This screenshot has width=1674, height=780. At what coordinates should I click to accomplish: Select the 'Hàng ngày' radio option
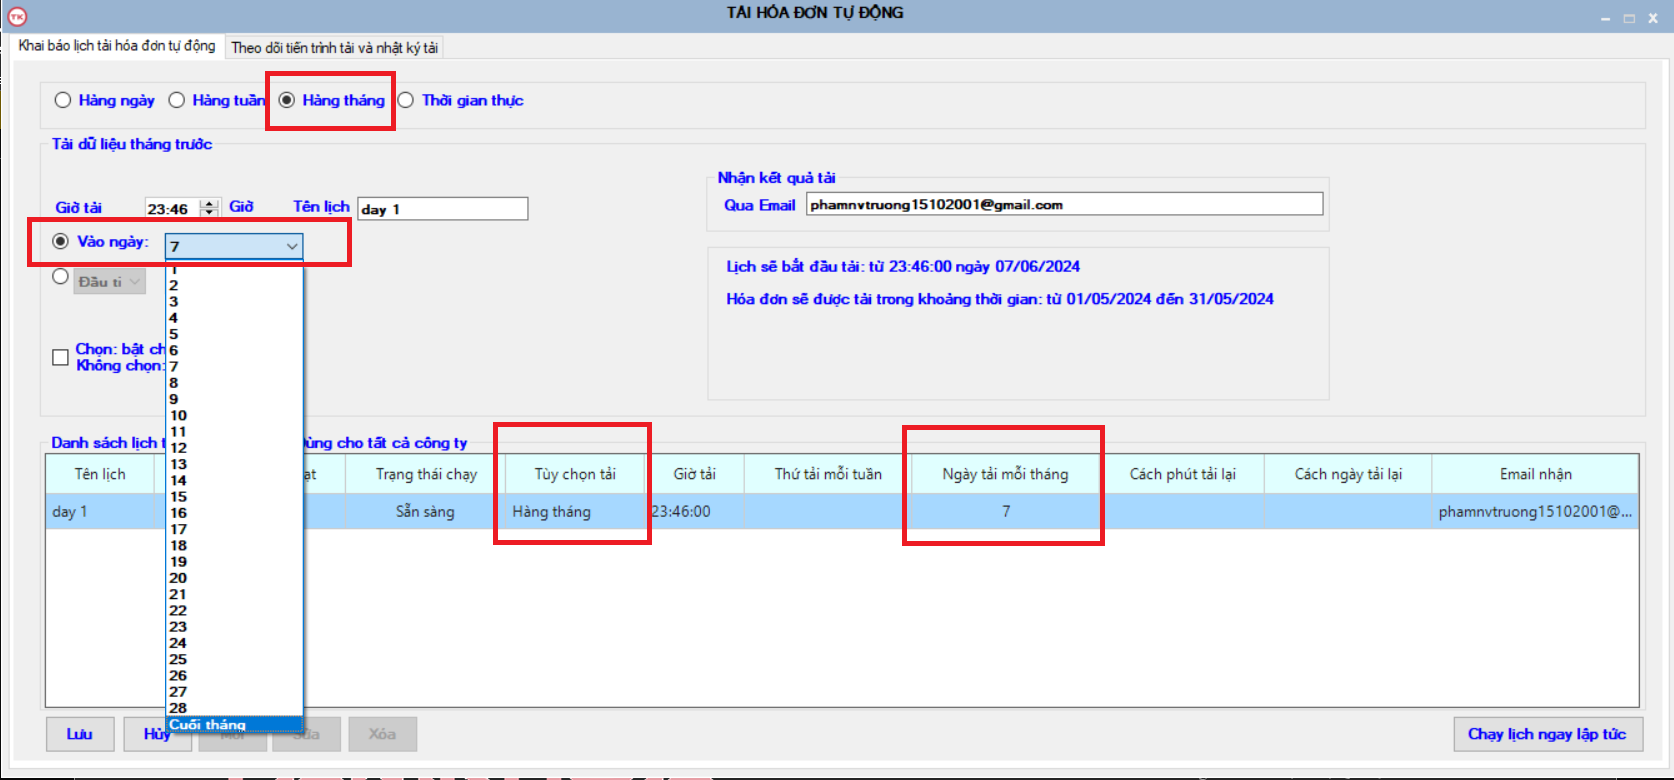pos(64,100)
